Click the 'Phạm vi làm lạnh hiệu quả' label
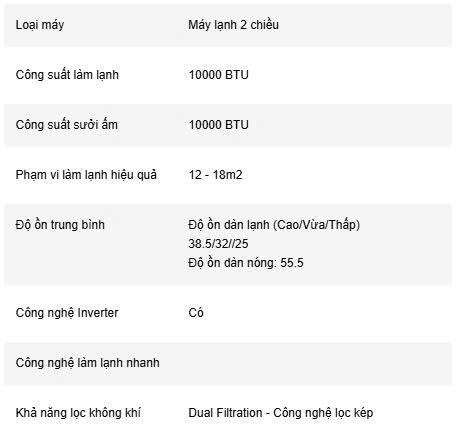The width and height of the screenshot is (456, 441). 86,175
